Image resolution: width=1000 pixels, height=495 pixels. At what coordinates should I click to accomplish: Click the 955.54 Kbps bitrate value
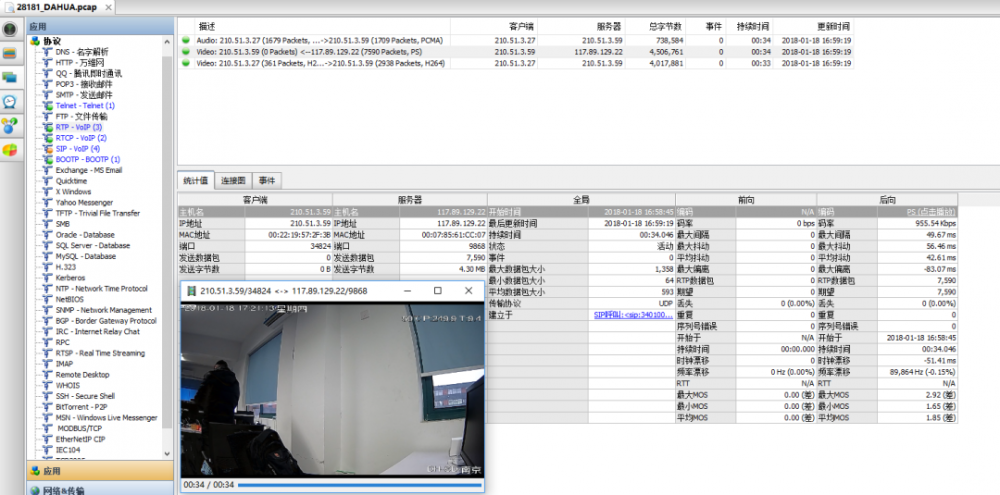point(934,224)
